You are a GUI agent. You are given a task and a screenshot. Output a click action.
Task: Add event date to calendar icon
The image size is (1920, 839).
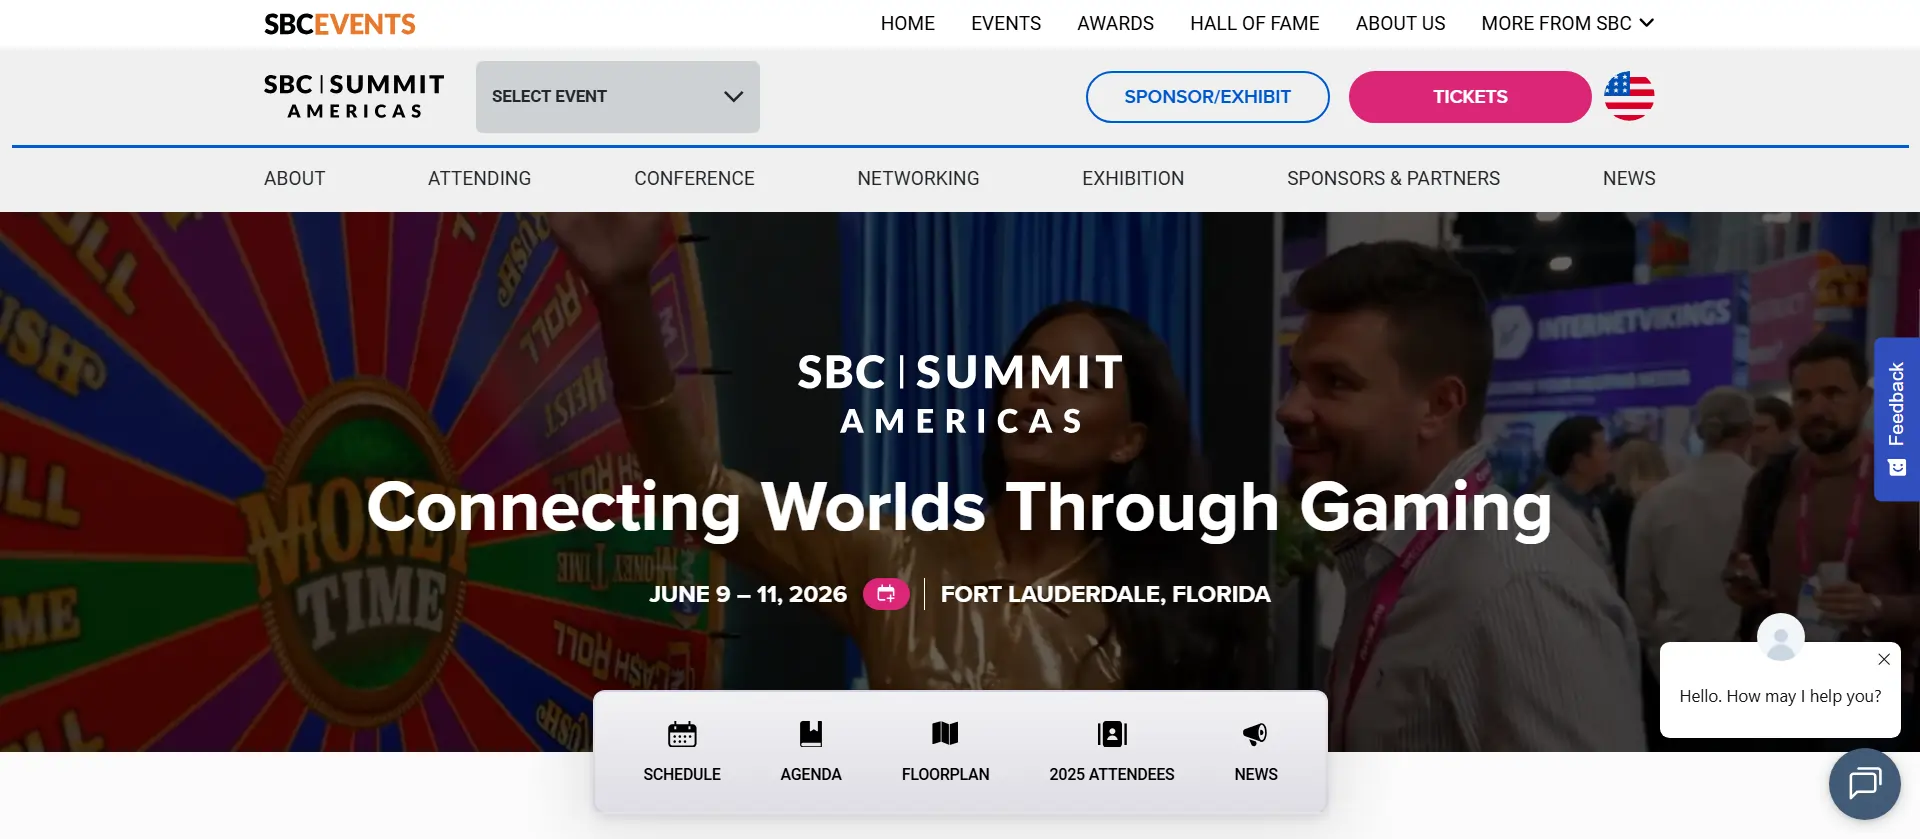click(886, 594)
